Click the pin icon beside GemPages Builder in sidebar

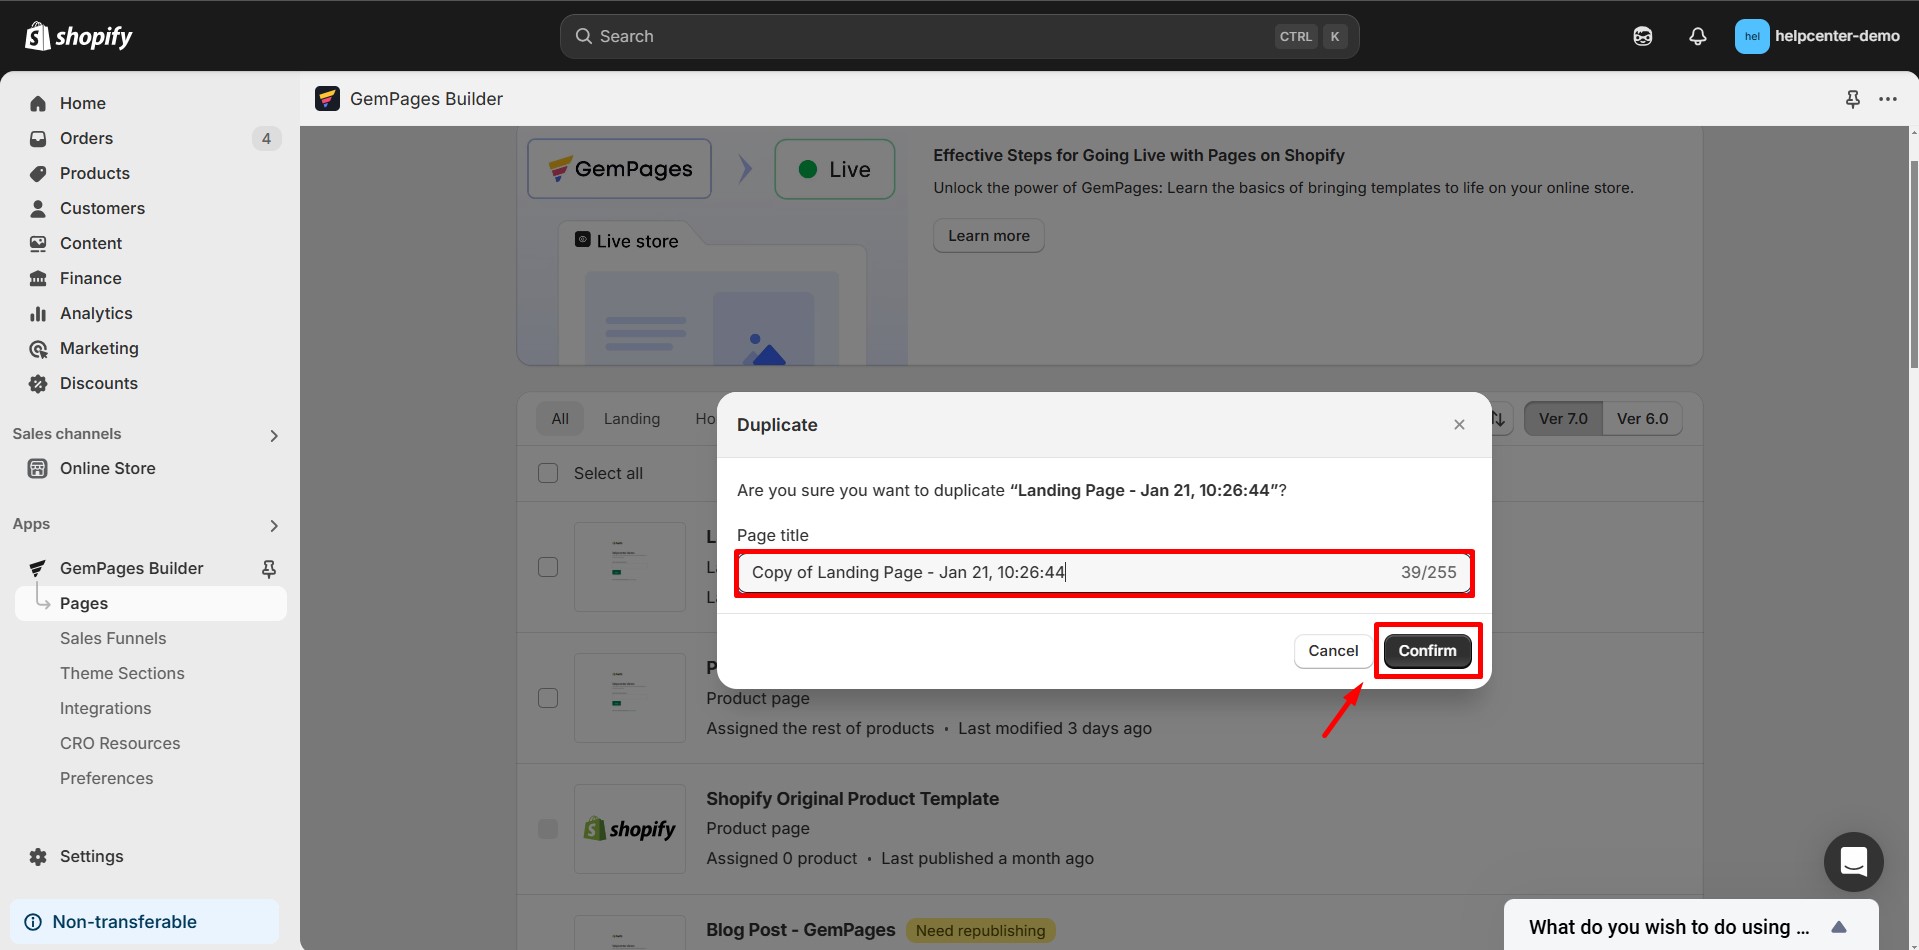pyautogui.click(x=268, y=568)
